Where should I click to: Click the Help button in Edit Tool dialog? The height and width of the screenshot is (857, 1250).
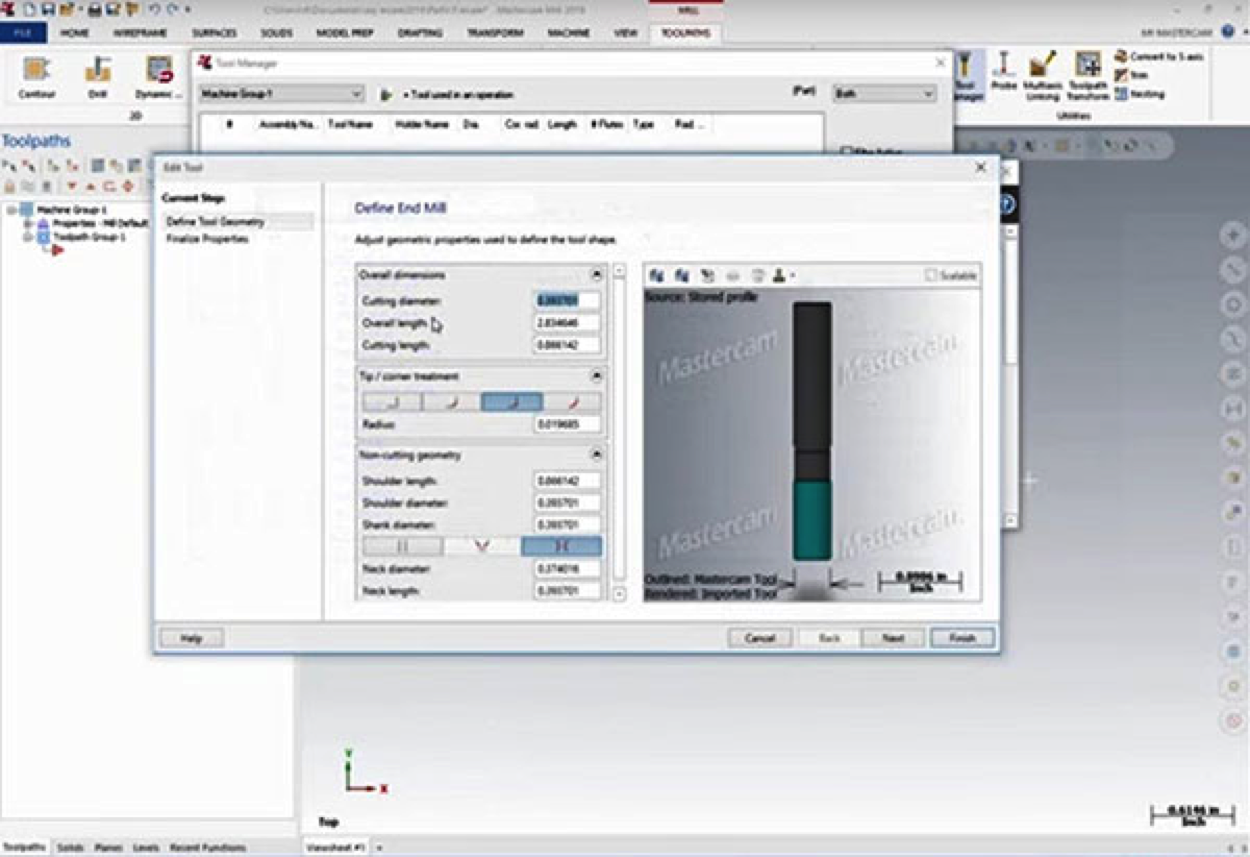coord(191,638)
